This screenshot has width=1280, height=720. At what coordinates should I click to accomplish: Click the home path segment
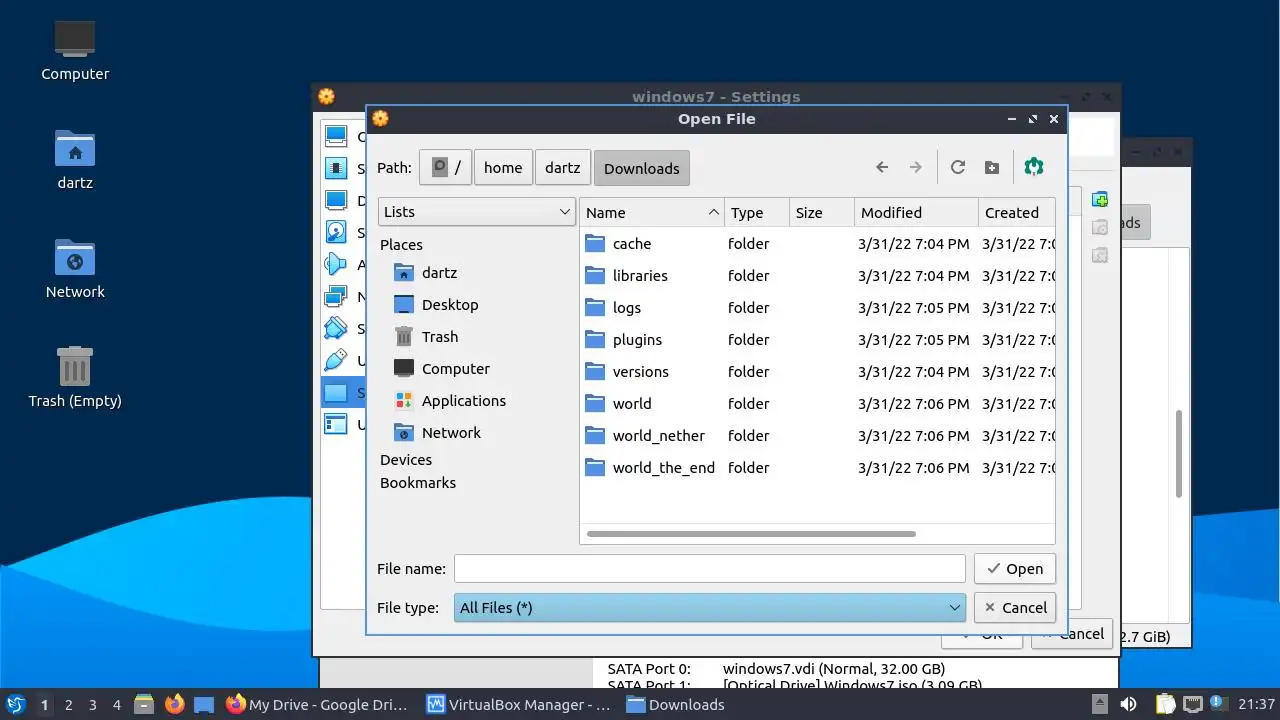(x=503, y=168)
